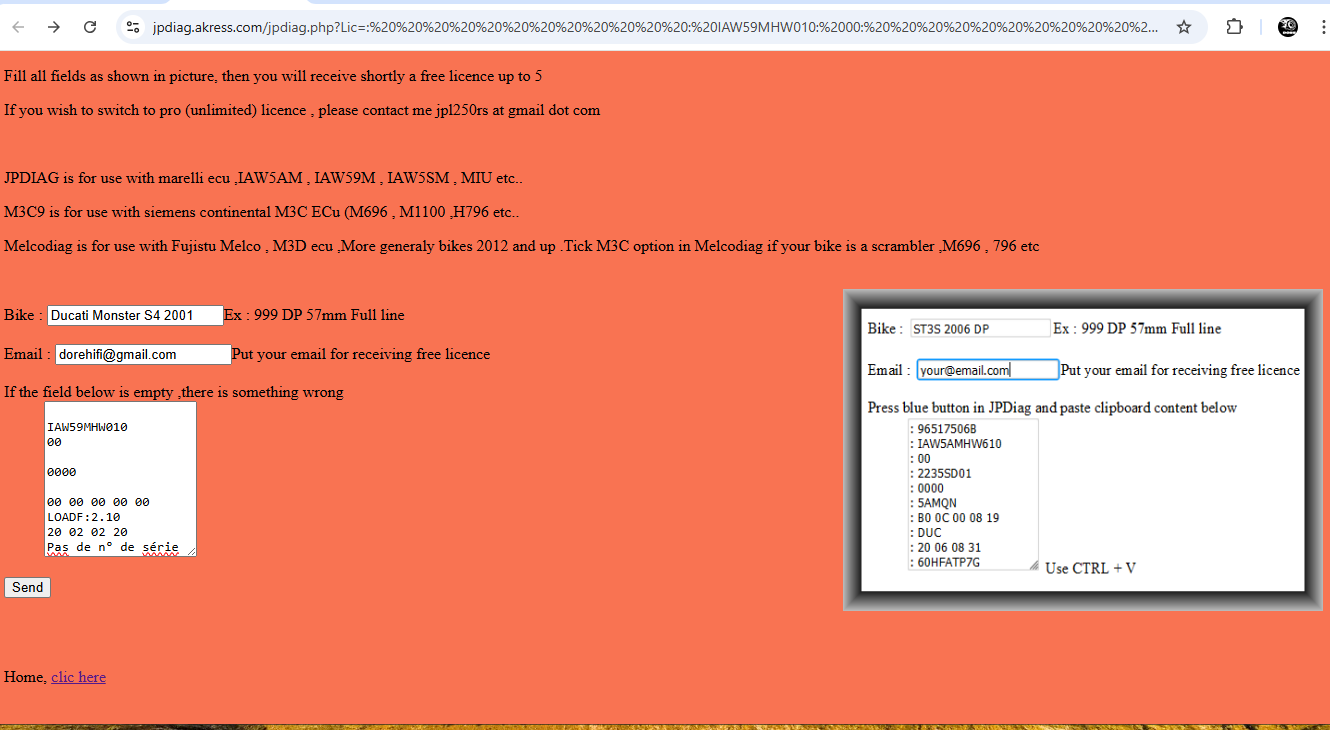
Task: Go back to the previous page
Action: coord(18,27)
